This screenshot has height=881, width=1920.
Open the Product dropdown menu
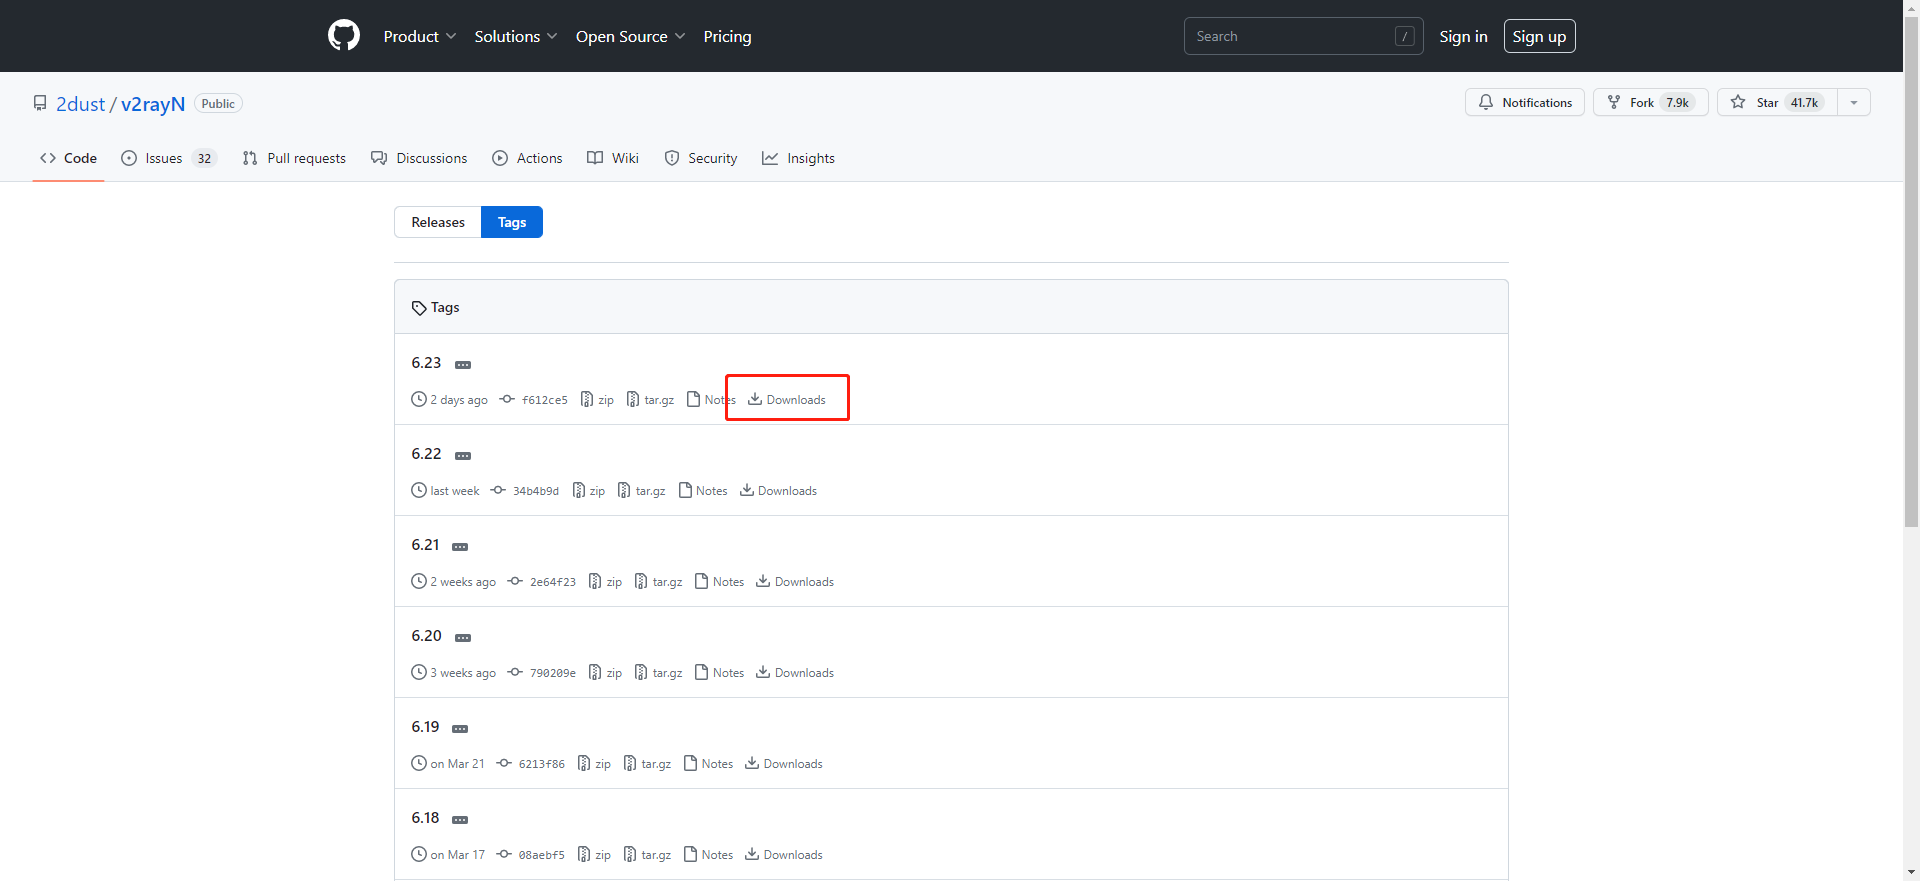(420, 36)
